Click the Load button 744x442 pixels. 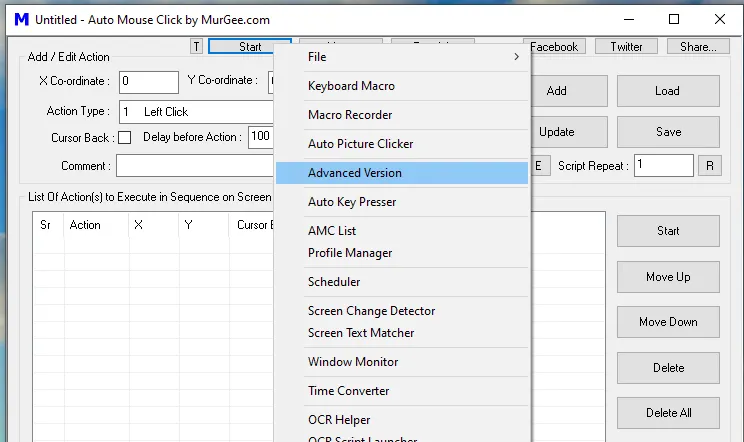click(668, 91)
